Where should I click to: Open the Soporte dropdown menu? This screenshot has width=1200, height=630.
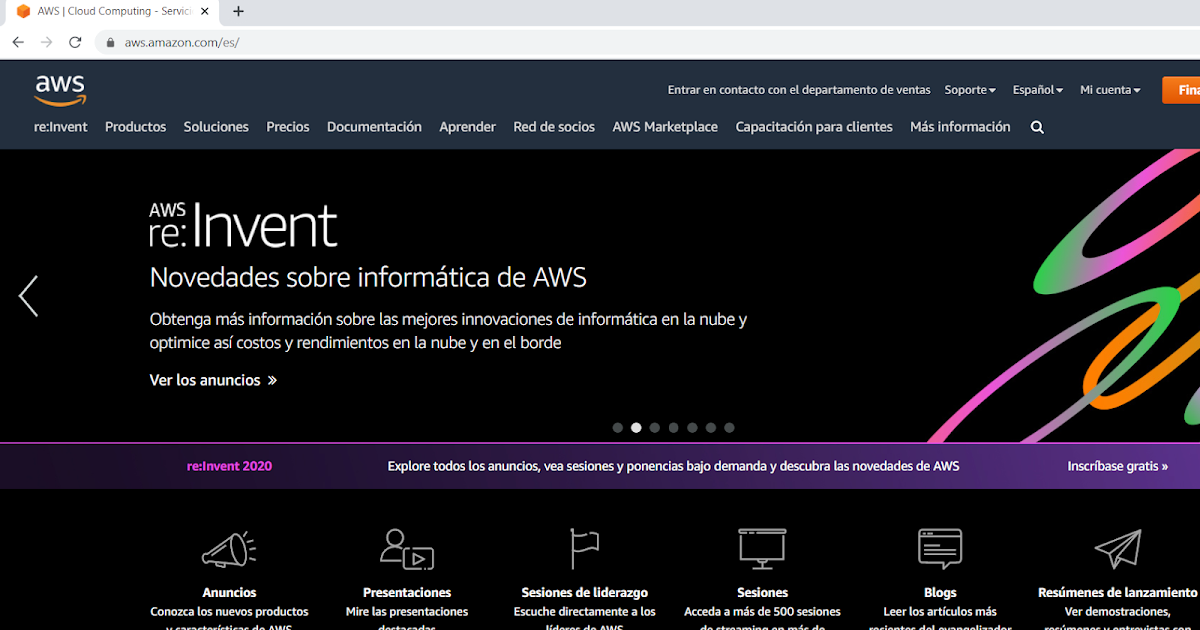point(969,89)
